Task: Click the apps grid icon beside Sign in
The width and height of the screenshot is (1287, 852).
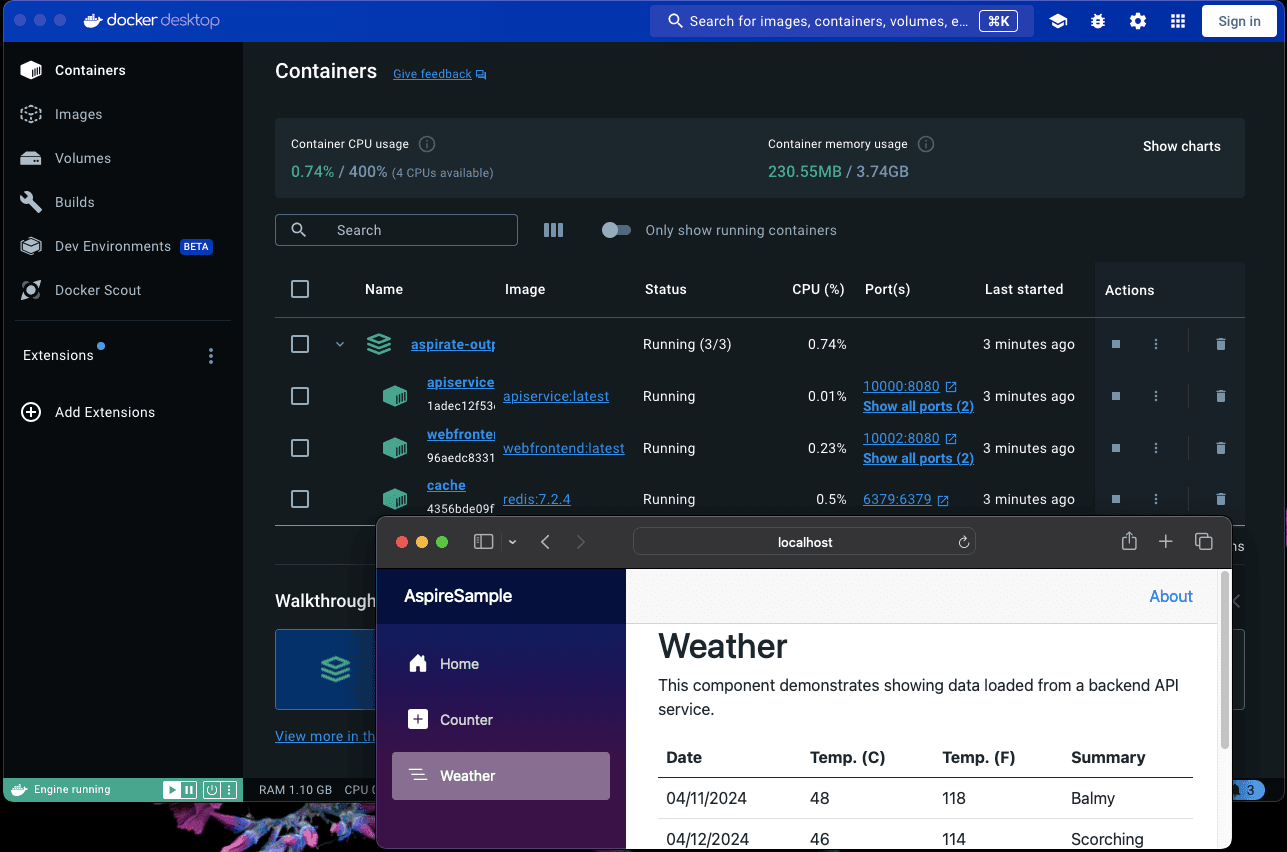Action: pyautogui.click(x=1178, y=21)
